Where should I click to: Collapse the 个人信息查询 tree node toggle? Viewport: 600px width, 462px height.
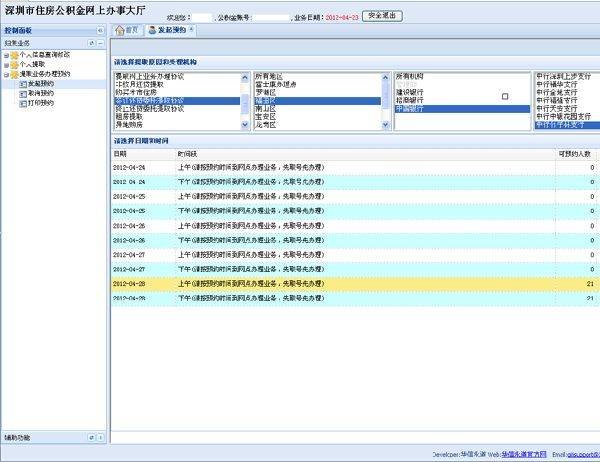[6, 56]
